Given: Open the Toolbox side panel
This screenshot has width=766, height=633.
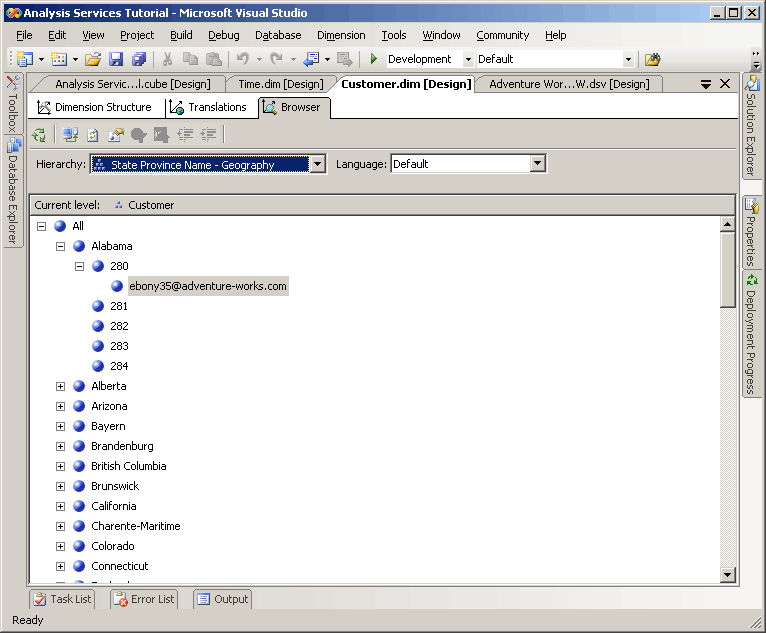Looking at the screenshot, I should click(x=13, y=104).
